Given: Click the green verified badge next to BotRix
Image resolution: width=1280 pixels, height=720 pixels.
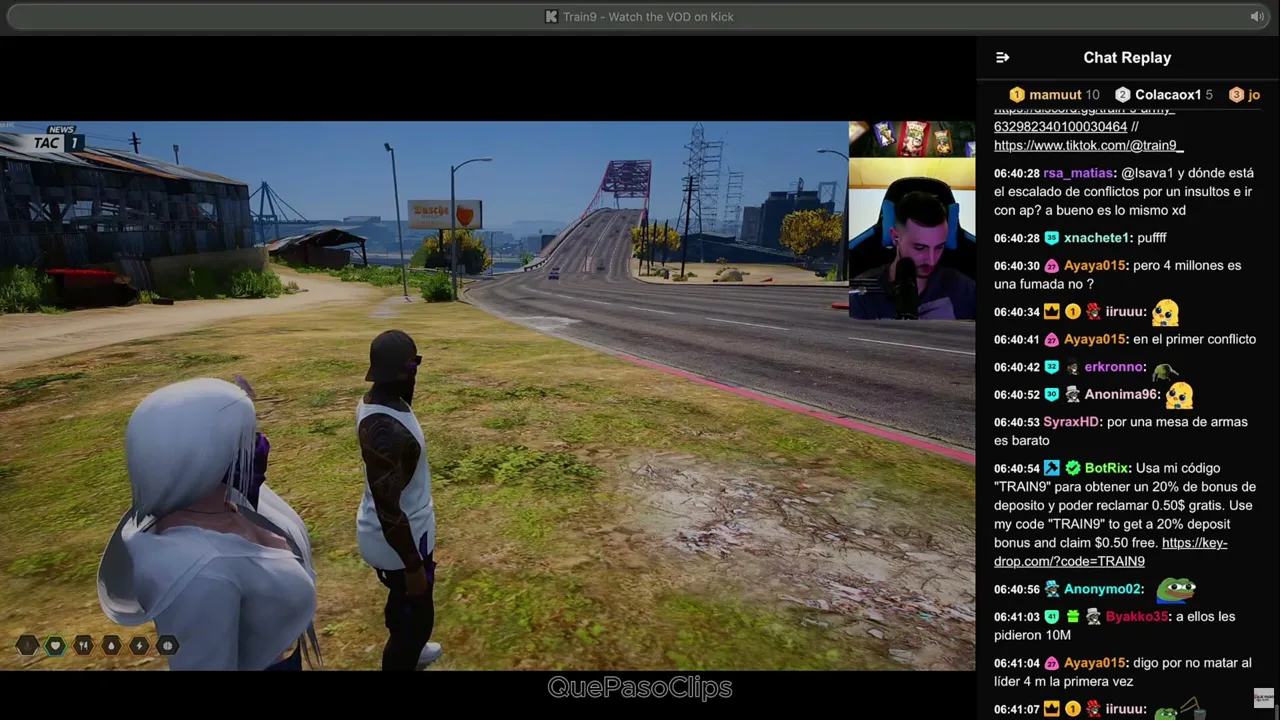Looking at the screenshot, I should pyautogui.click(x=1072, y=468).
